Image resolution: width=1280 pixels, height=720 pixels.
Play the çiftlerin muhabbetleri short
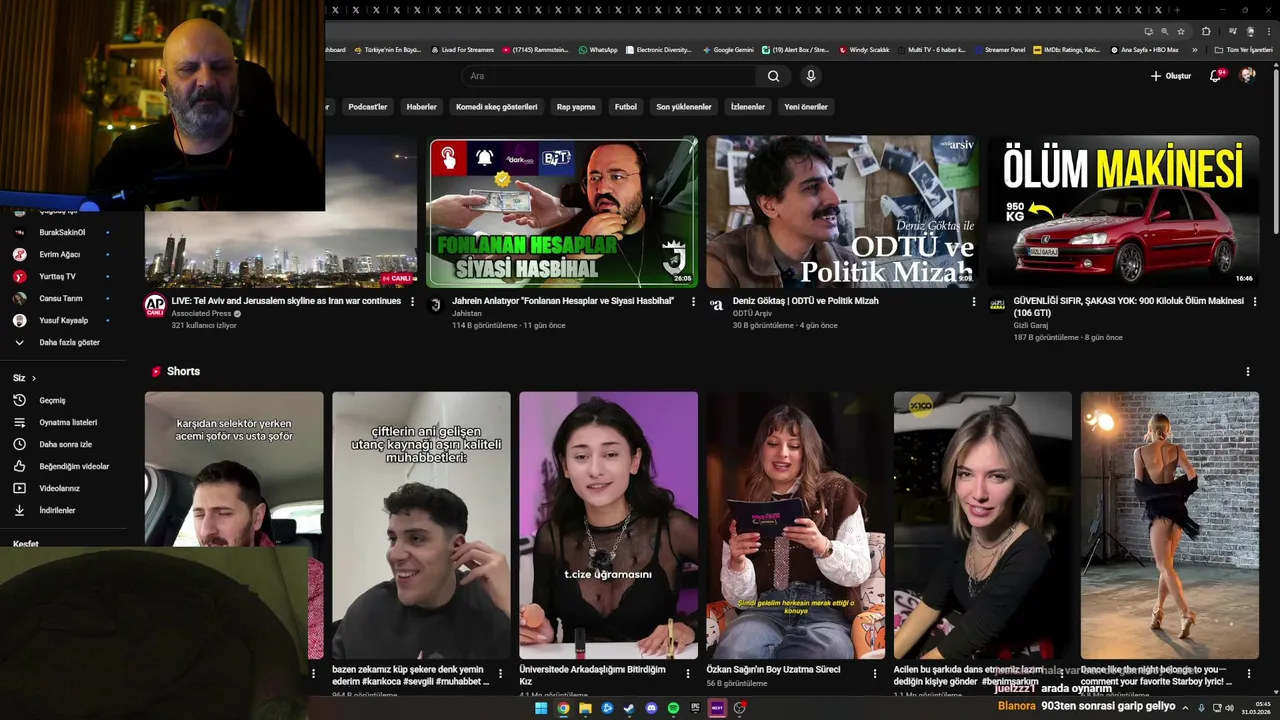(x=421, y=525)
